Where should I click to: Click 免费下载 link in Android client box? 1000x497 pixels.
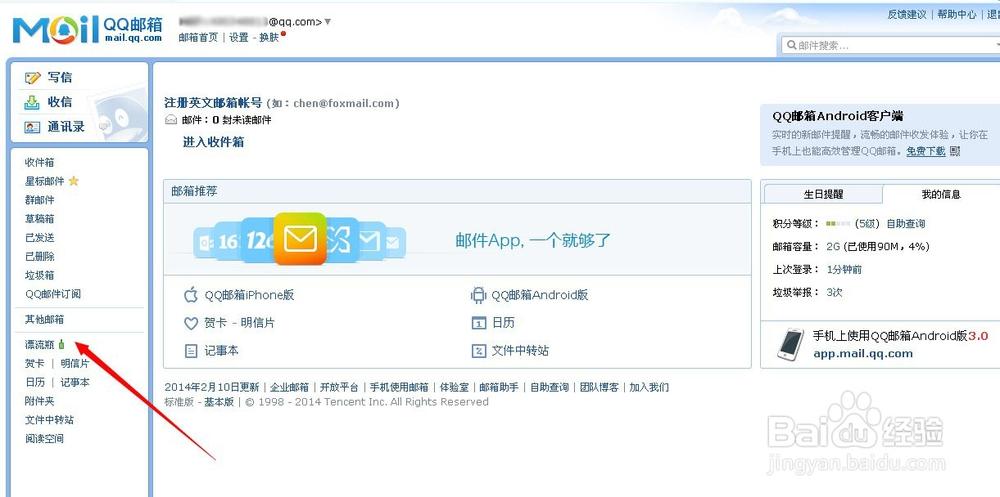pos(926,151)
